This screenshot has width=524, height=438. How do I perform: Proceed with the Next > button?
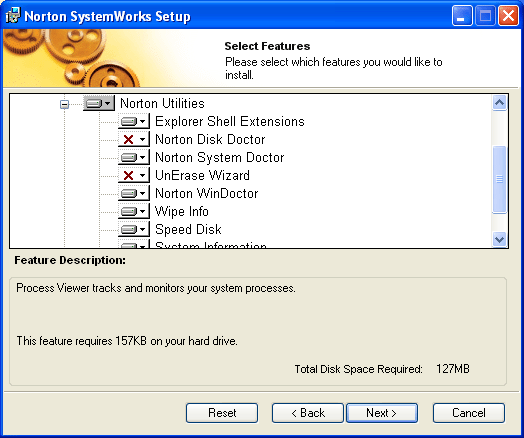[382, 413]
